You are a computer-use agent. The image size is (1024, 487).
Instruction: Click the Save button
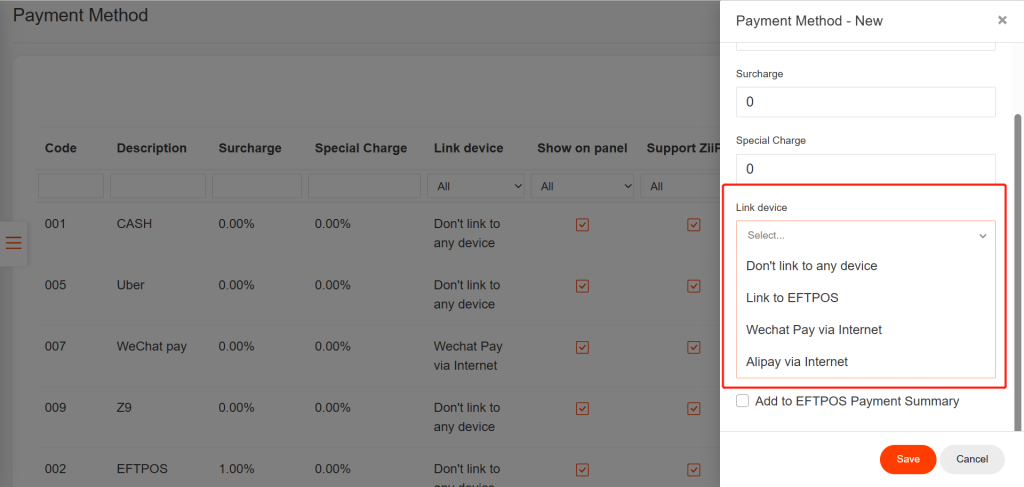(907, 459)
